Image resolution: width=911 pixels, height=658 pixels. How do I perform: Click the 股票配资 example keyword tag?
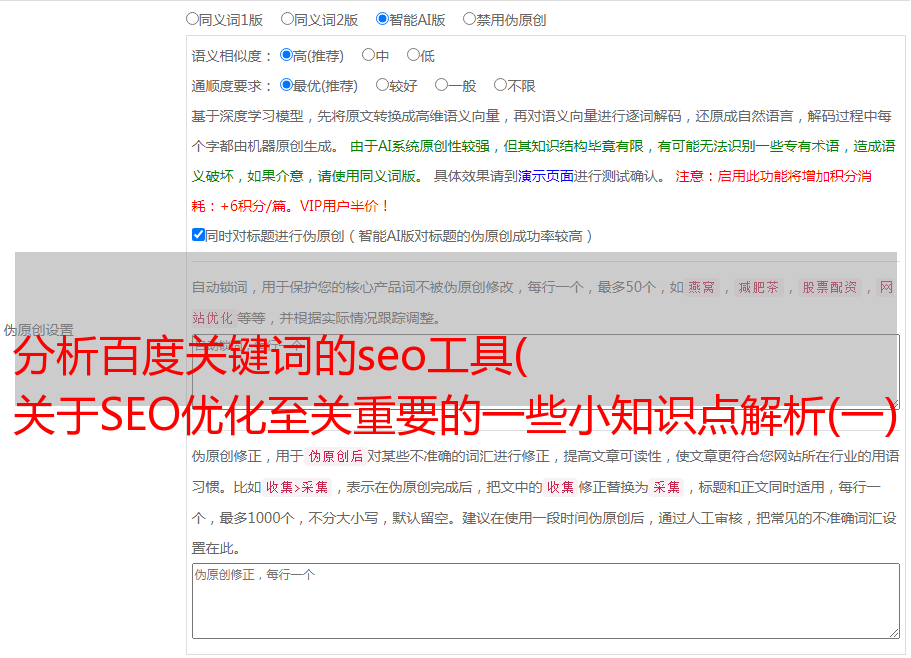[x=830, y=287]
